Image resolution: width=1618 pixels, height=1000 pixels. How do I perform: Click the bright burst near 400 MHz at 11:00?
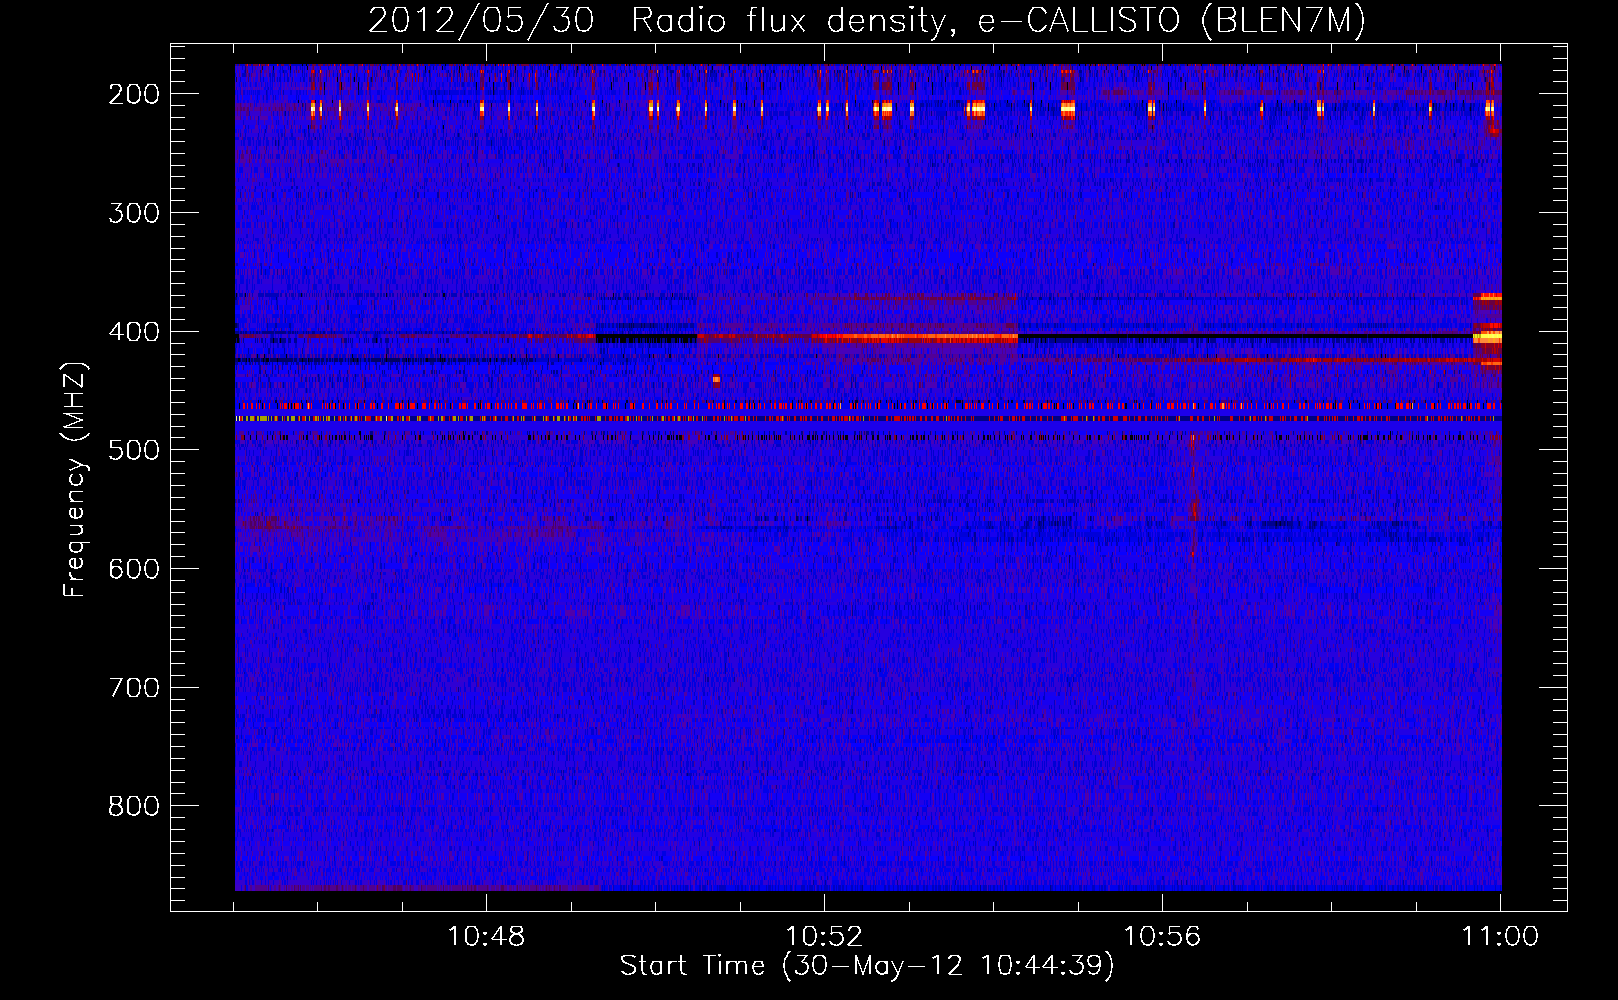click(x=1488, y=337)
